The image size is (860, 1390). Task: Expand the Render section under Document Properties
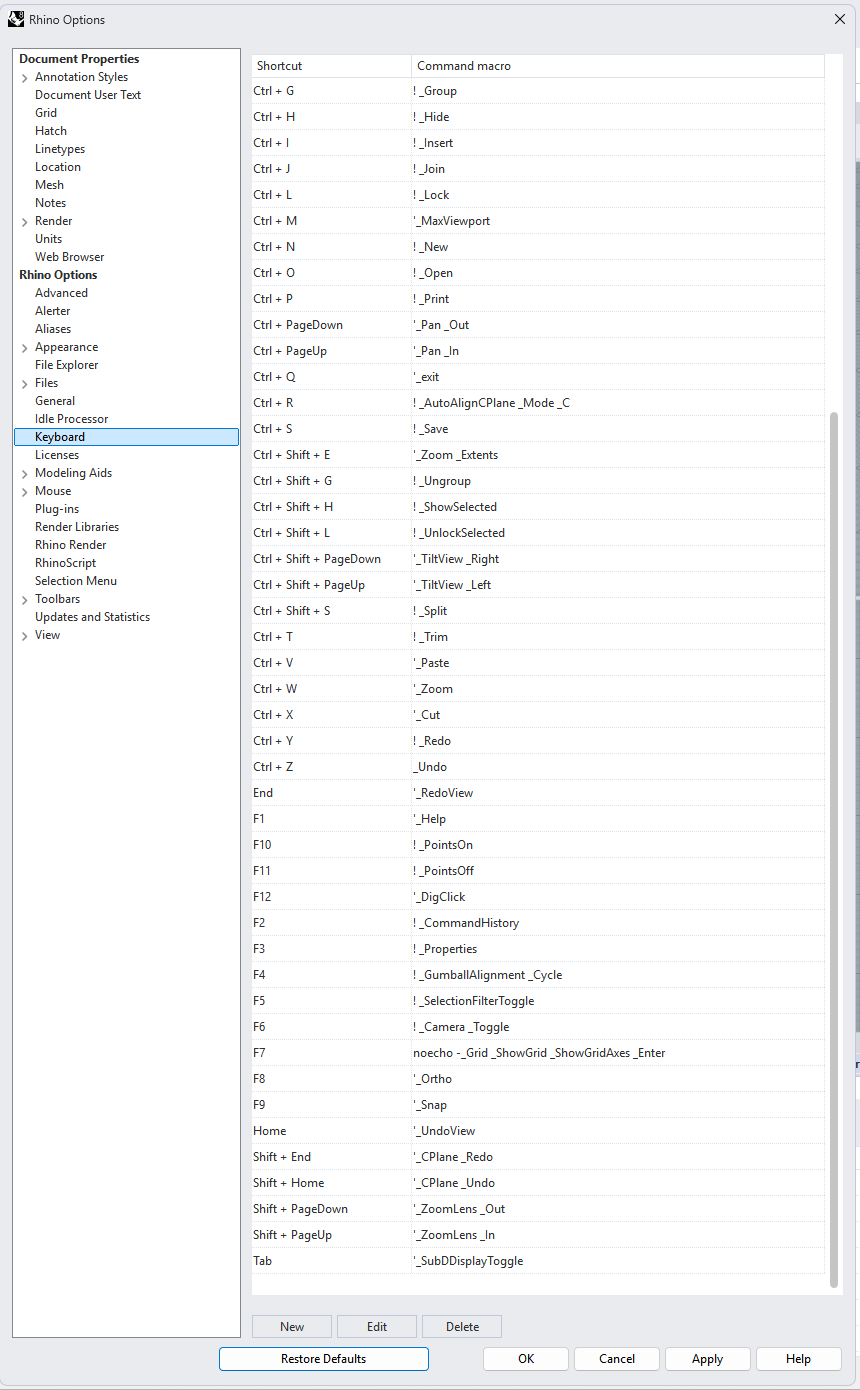tap(24, 220)
